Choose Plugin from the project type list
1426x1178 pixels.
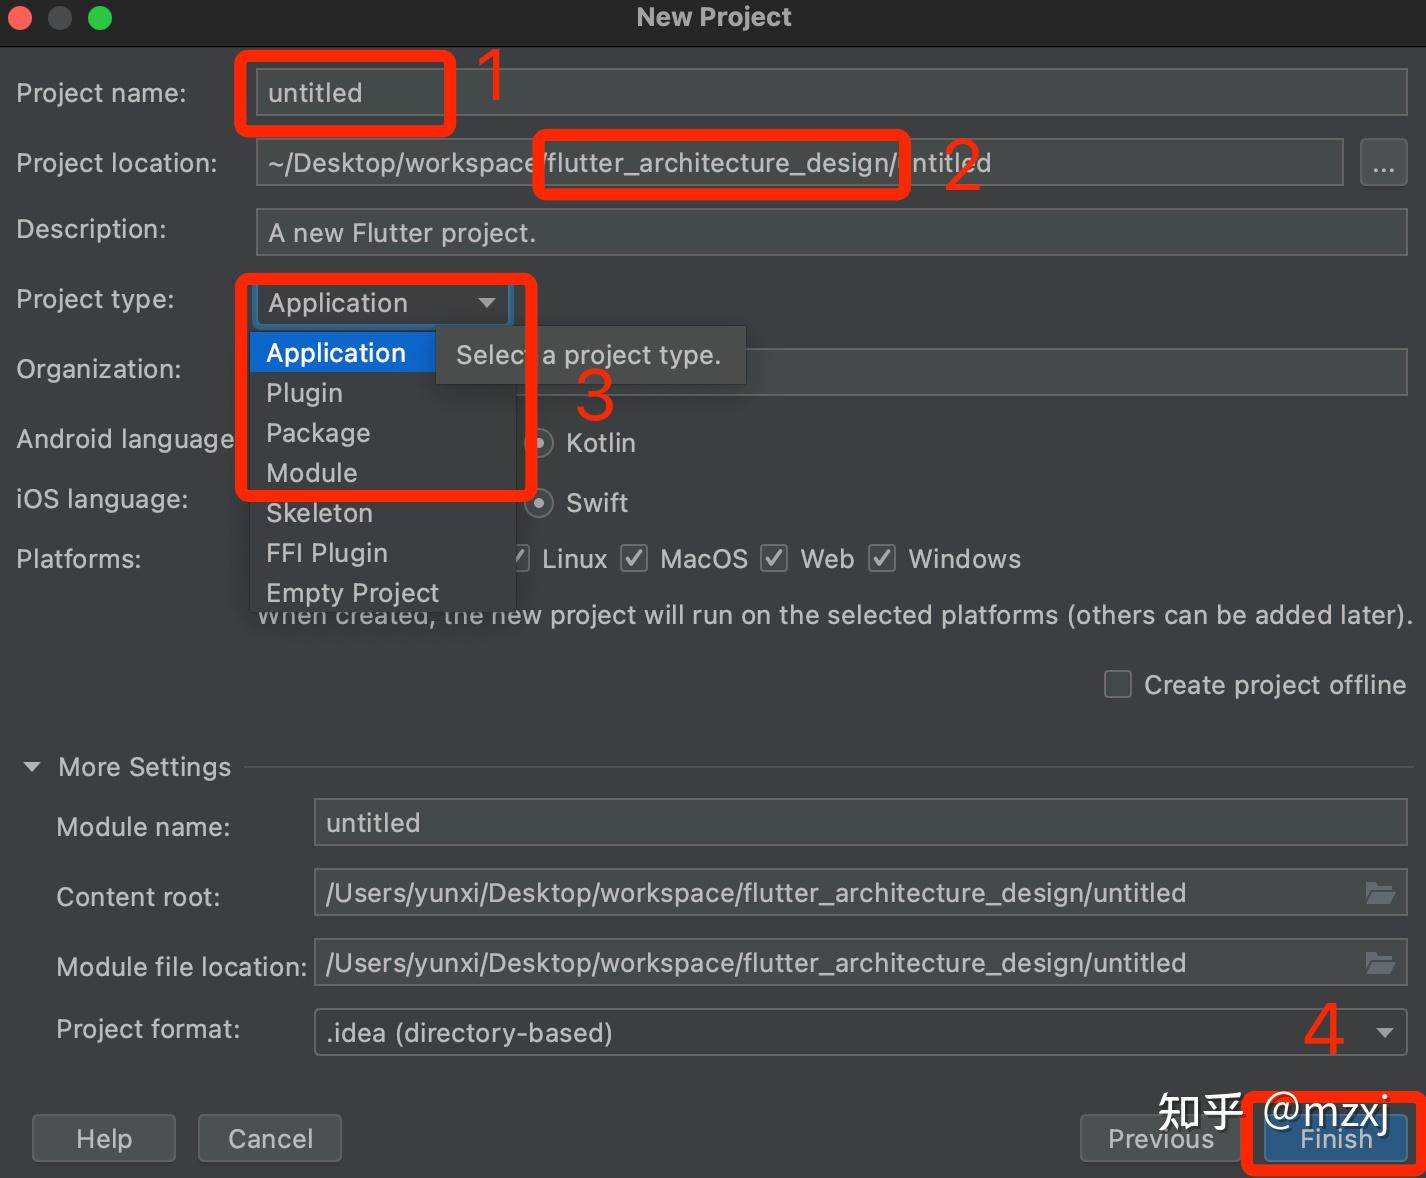coord(305,393)
